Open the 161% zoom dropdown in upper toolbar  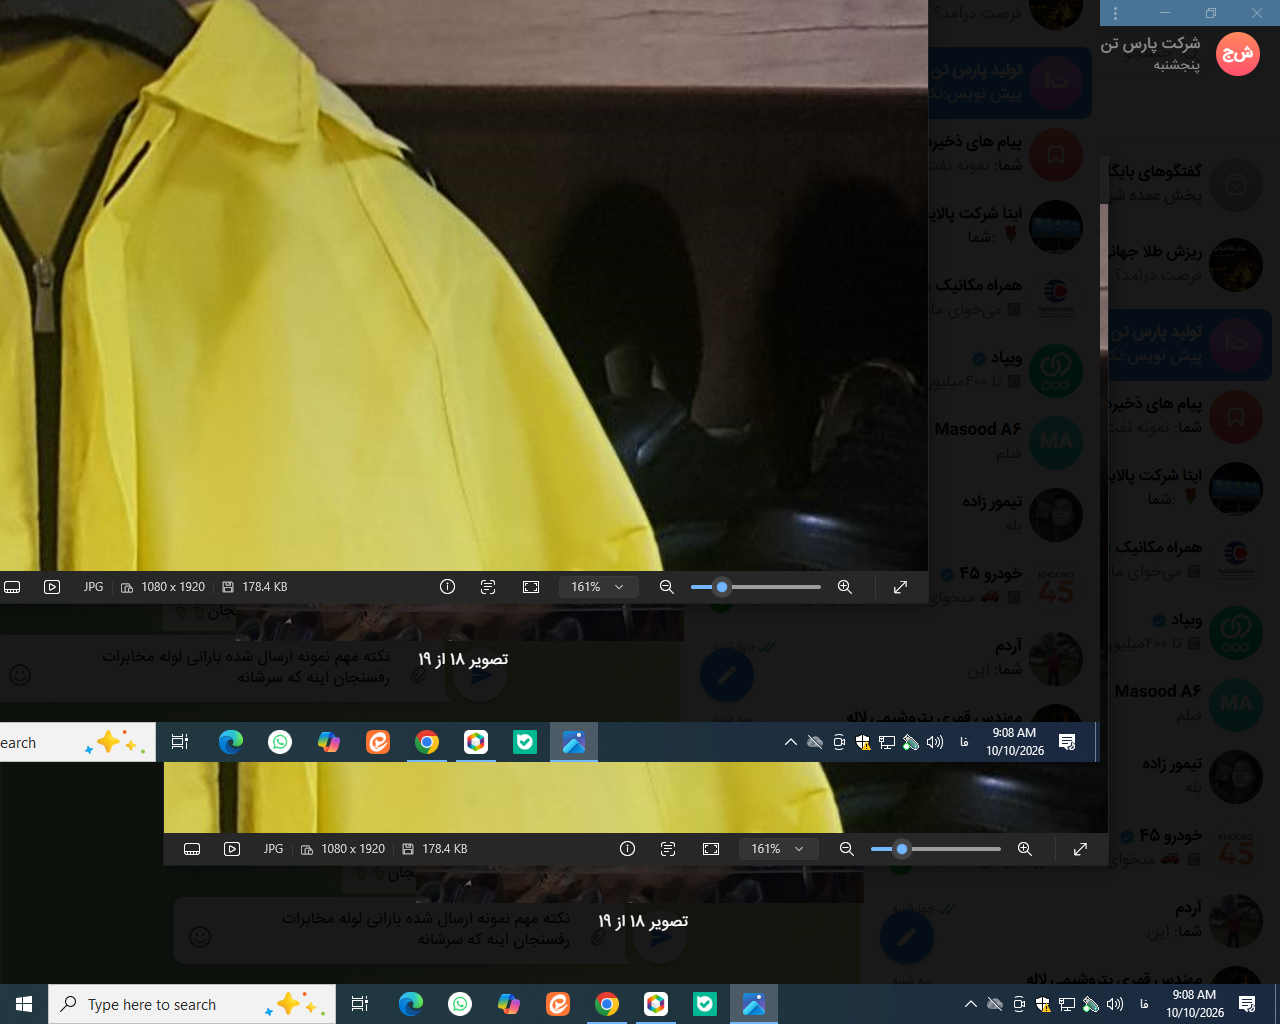[x=598, y=587]
